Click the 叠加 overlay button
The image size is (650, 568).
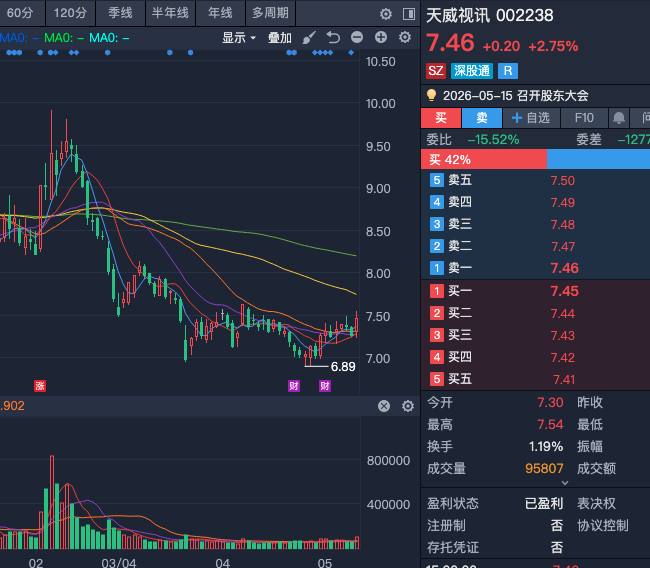click(x=280, y=38)
